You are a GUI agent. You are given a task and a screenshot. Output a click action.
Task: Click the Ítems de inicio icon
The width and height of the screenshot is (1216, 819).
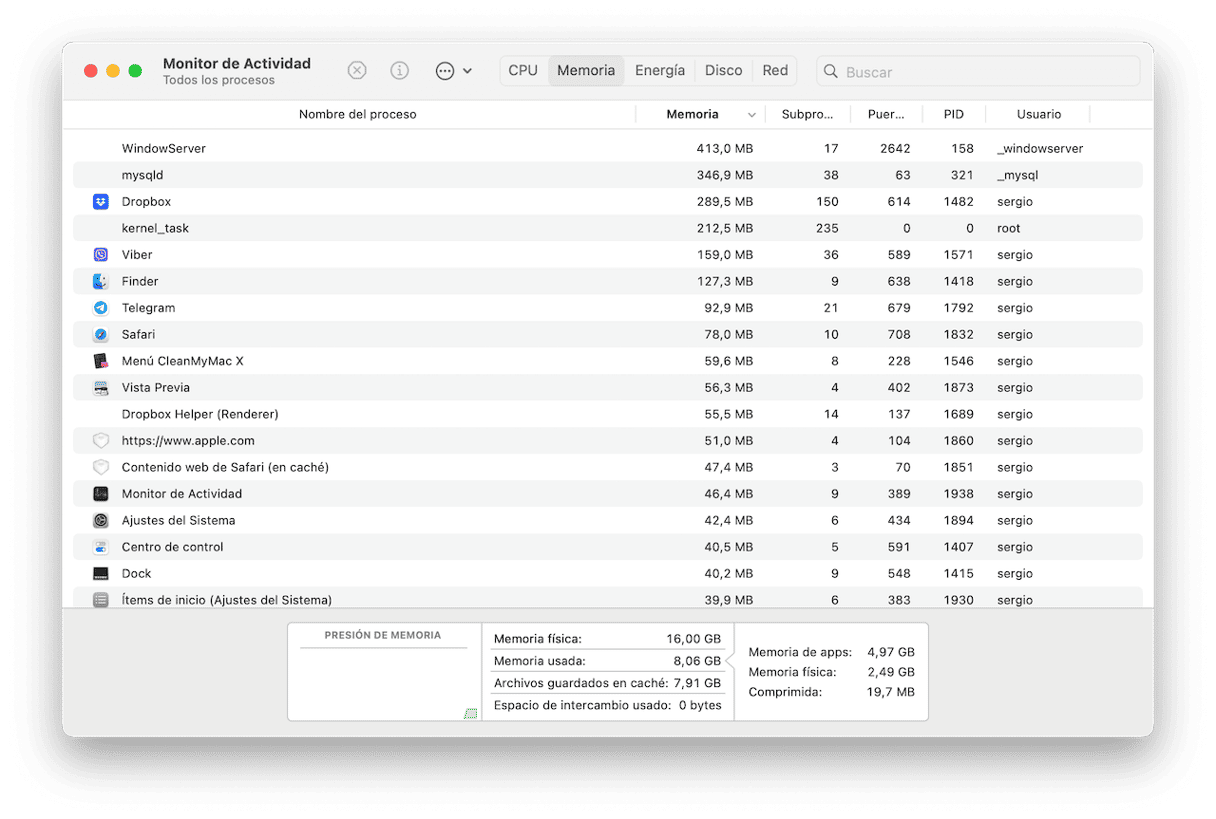point(100,600)
